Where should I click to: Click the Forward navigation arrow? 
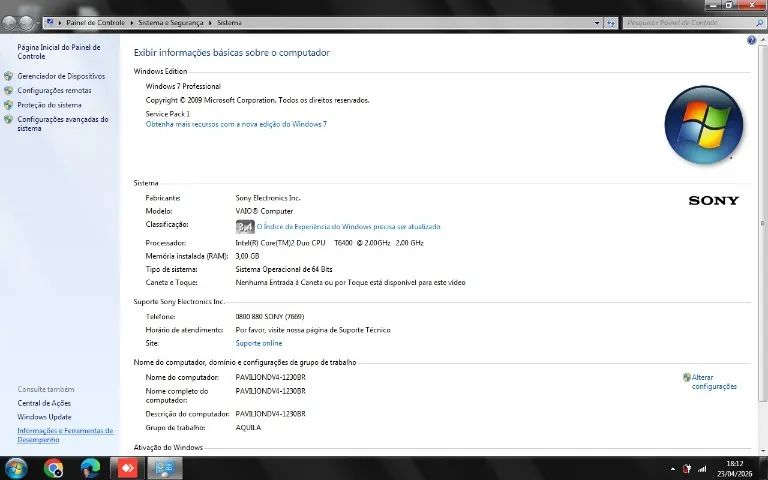tap(26, 23)
